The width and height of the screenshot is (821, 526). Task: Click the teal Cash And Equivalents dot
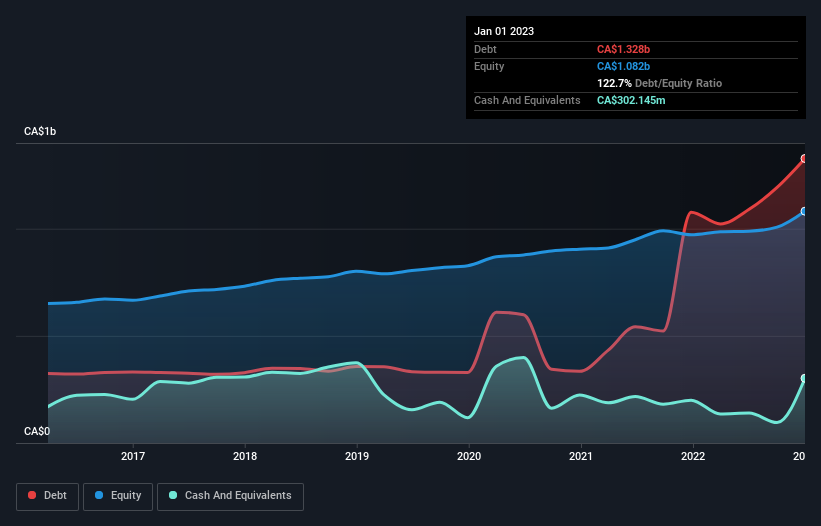pos(173,495)
